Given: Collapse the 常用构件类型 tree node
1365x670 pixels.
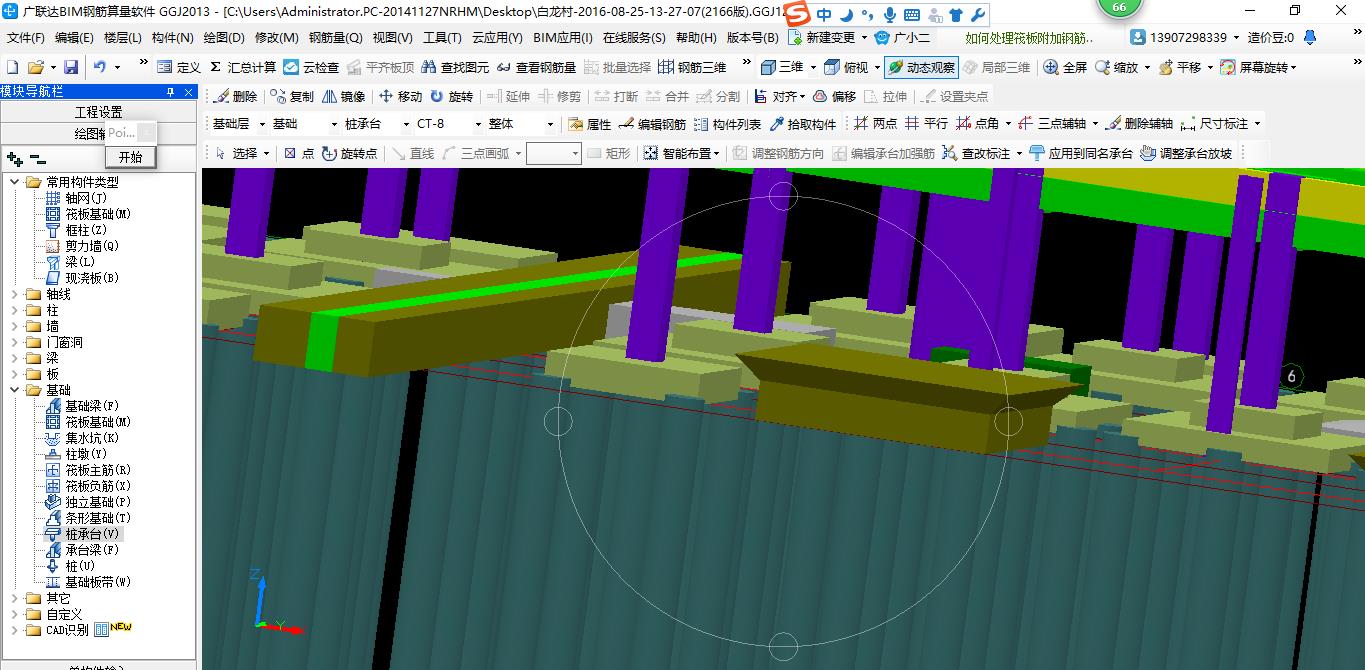Looking at the screenshot, I should 15,182.
